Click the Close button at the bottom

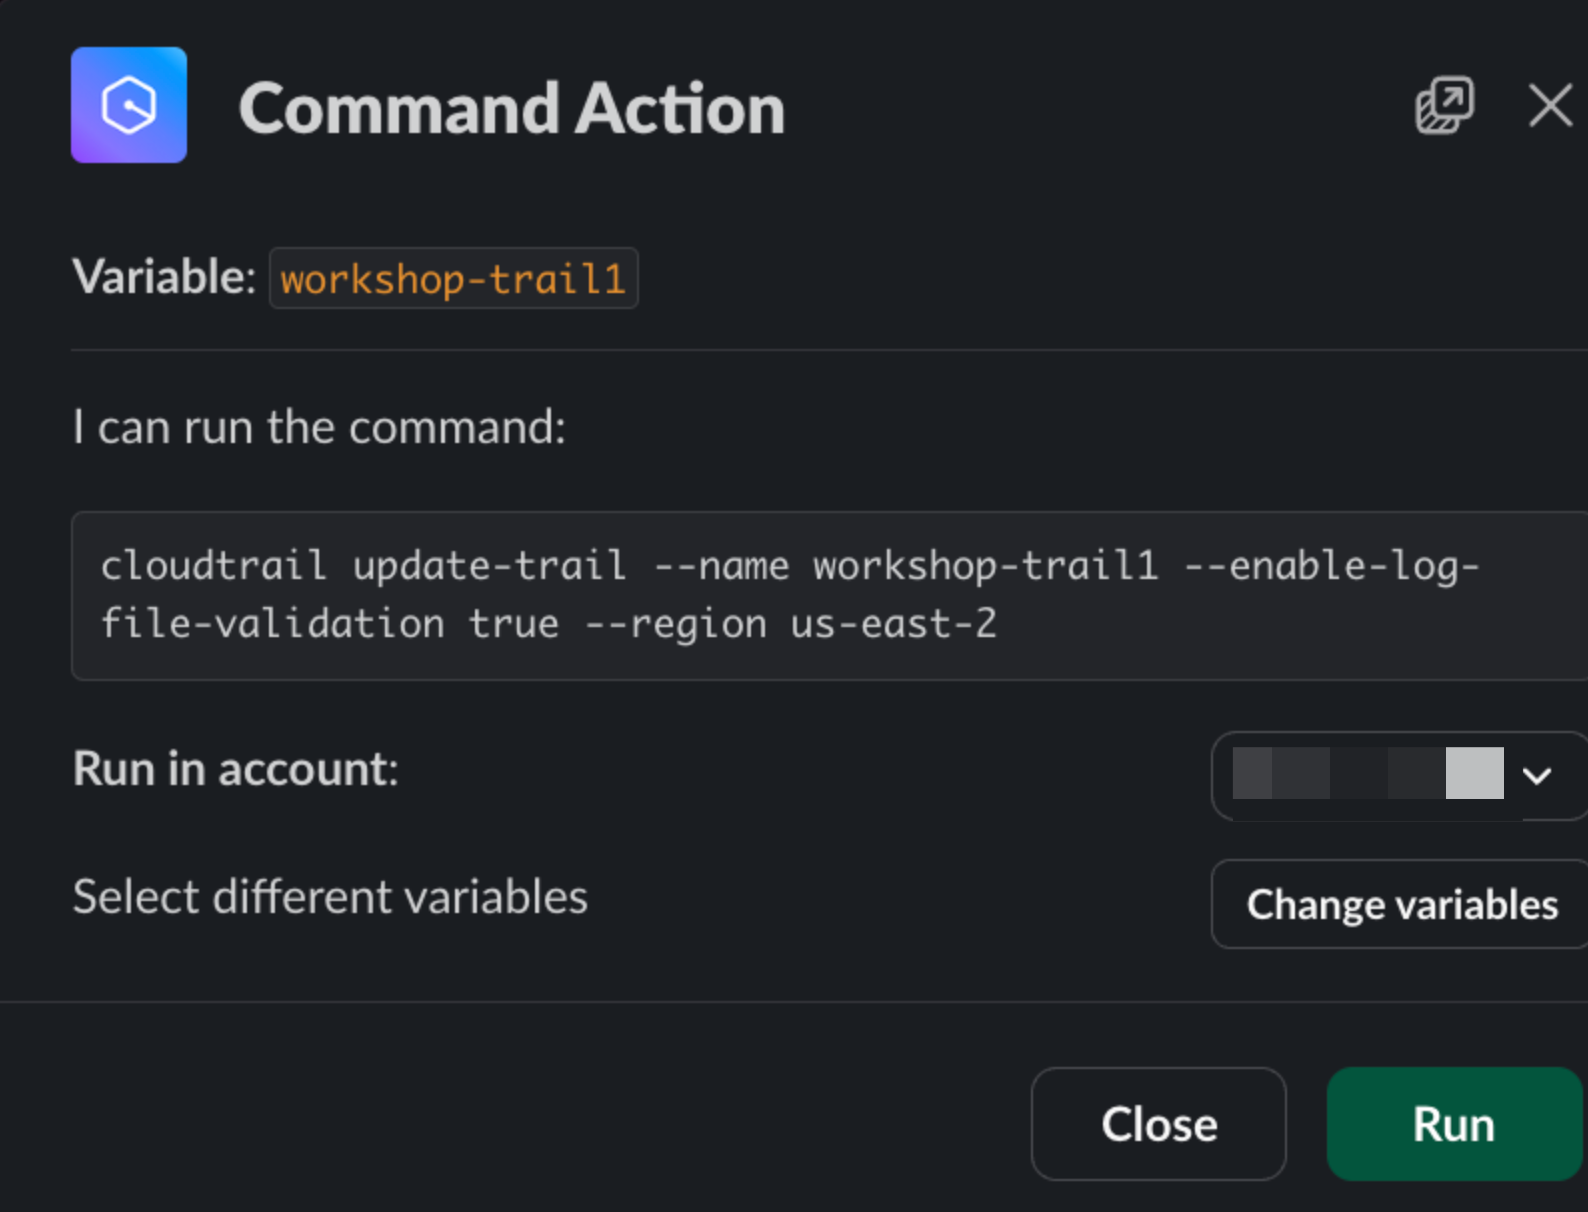tap(1159, 1124)
